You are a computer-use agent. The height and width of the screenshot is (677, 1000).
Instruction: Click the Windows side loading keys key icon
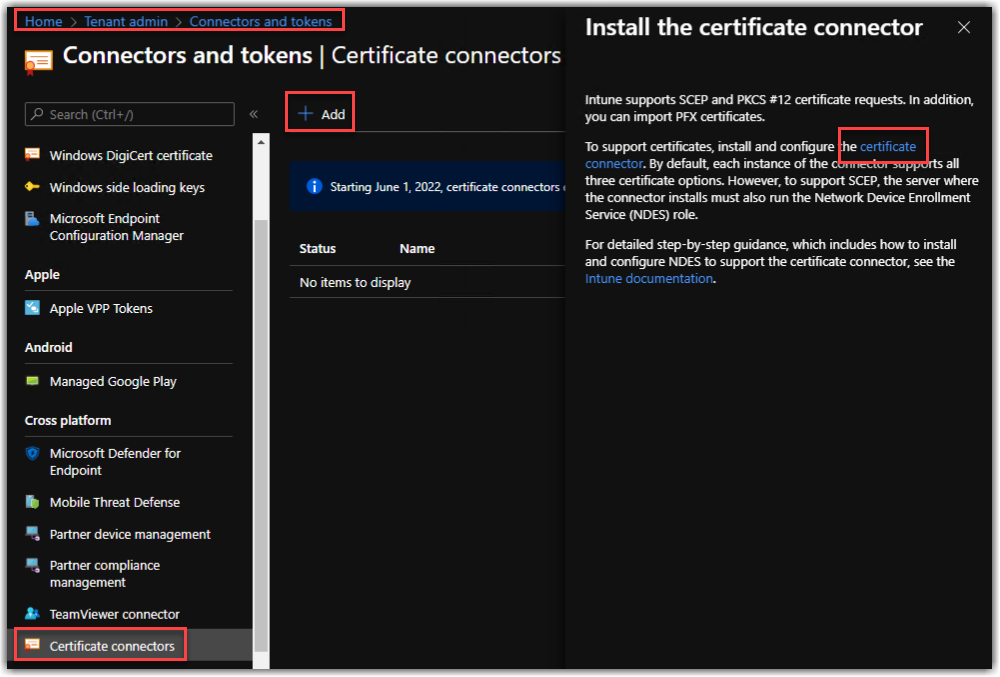(32, 187)
